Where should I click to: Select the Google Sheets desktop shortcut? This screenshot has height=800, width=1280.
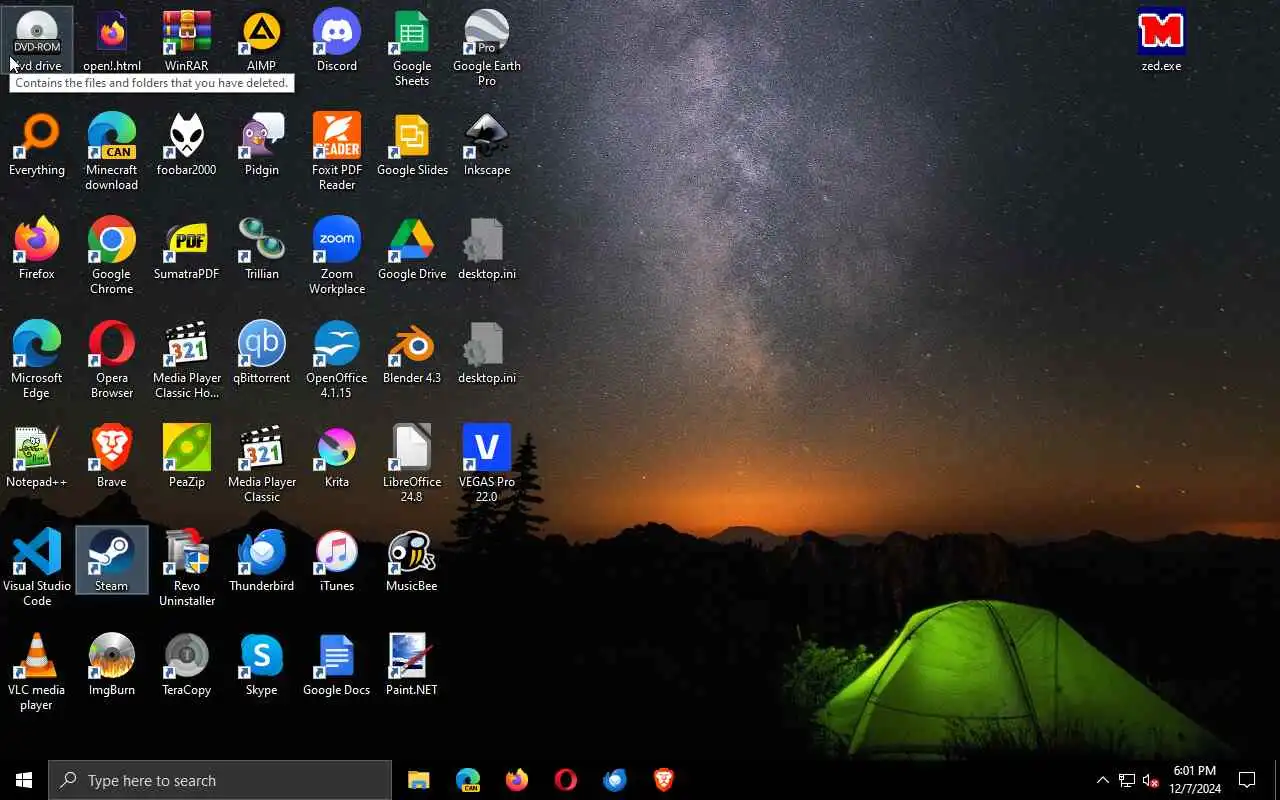(412, 48)
